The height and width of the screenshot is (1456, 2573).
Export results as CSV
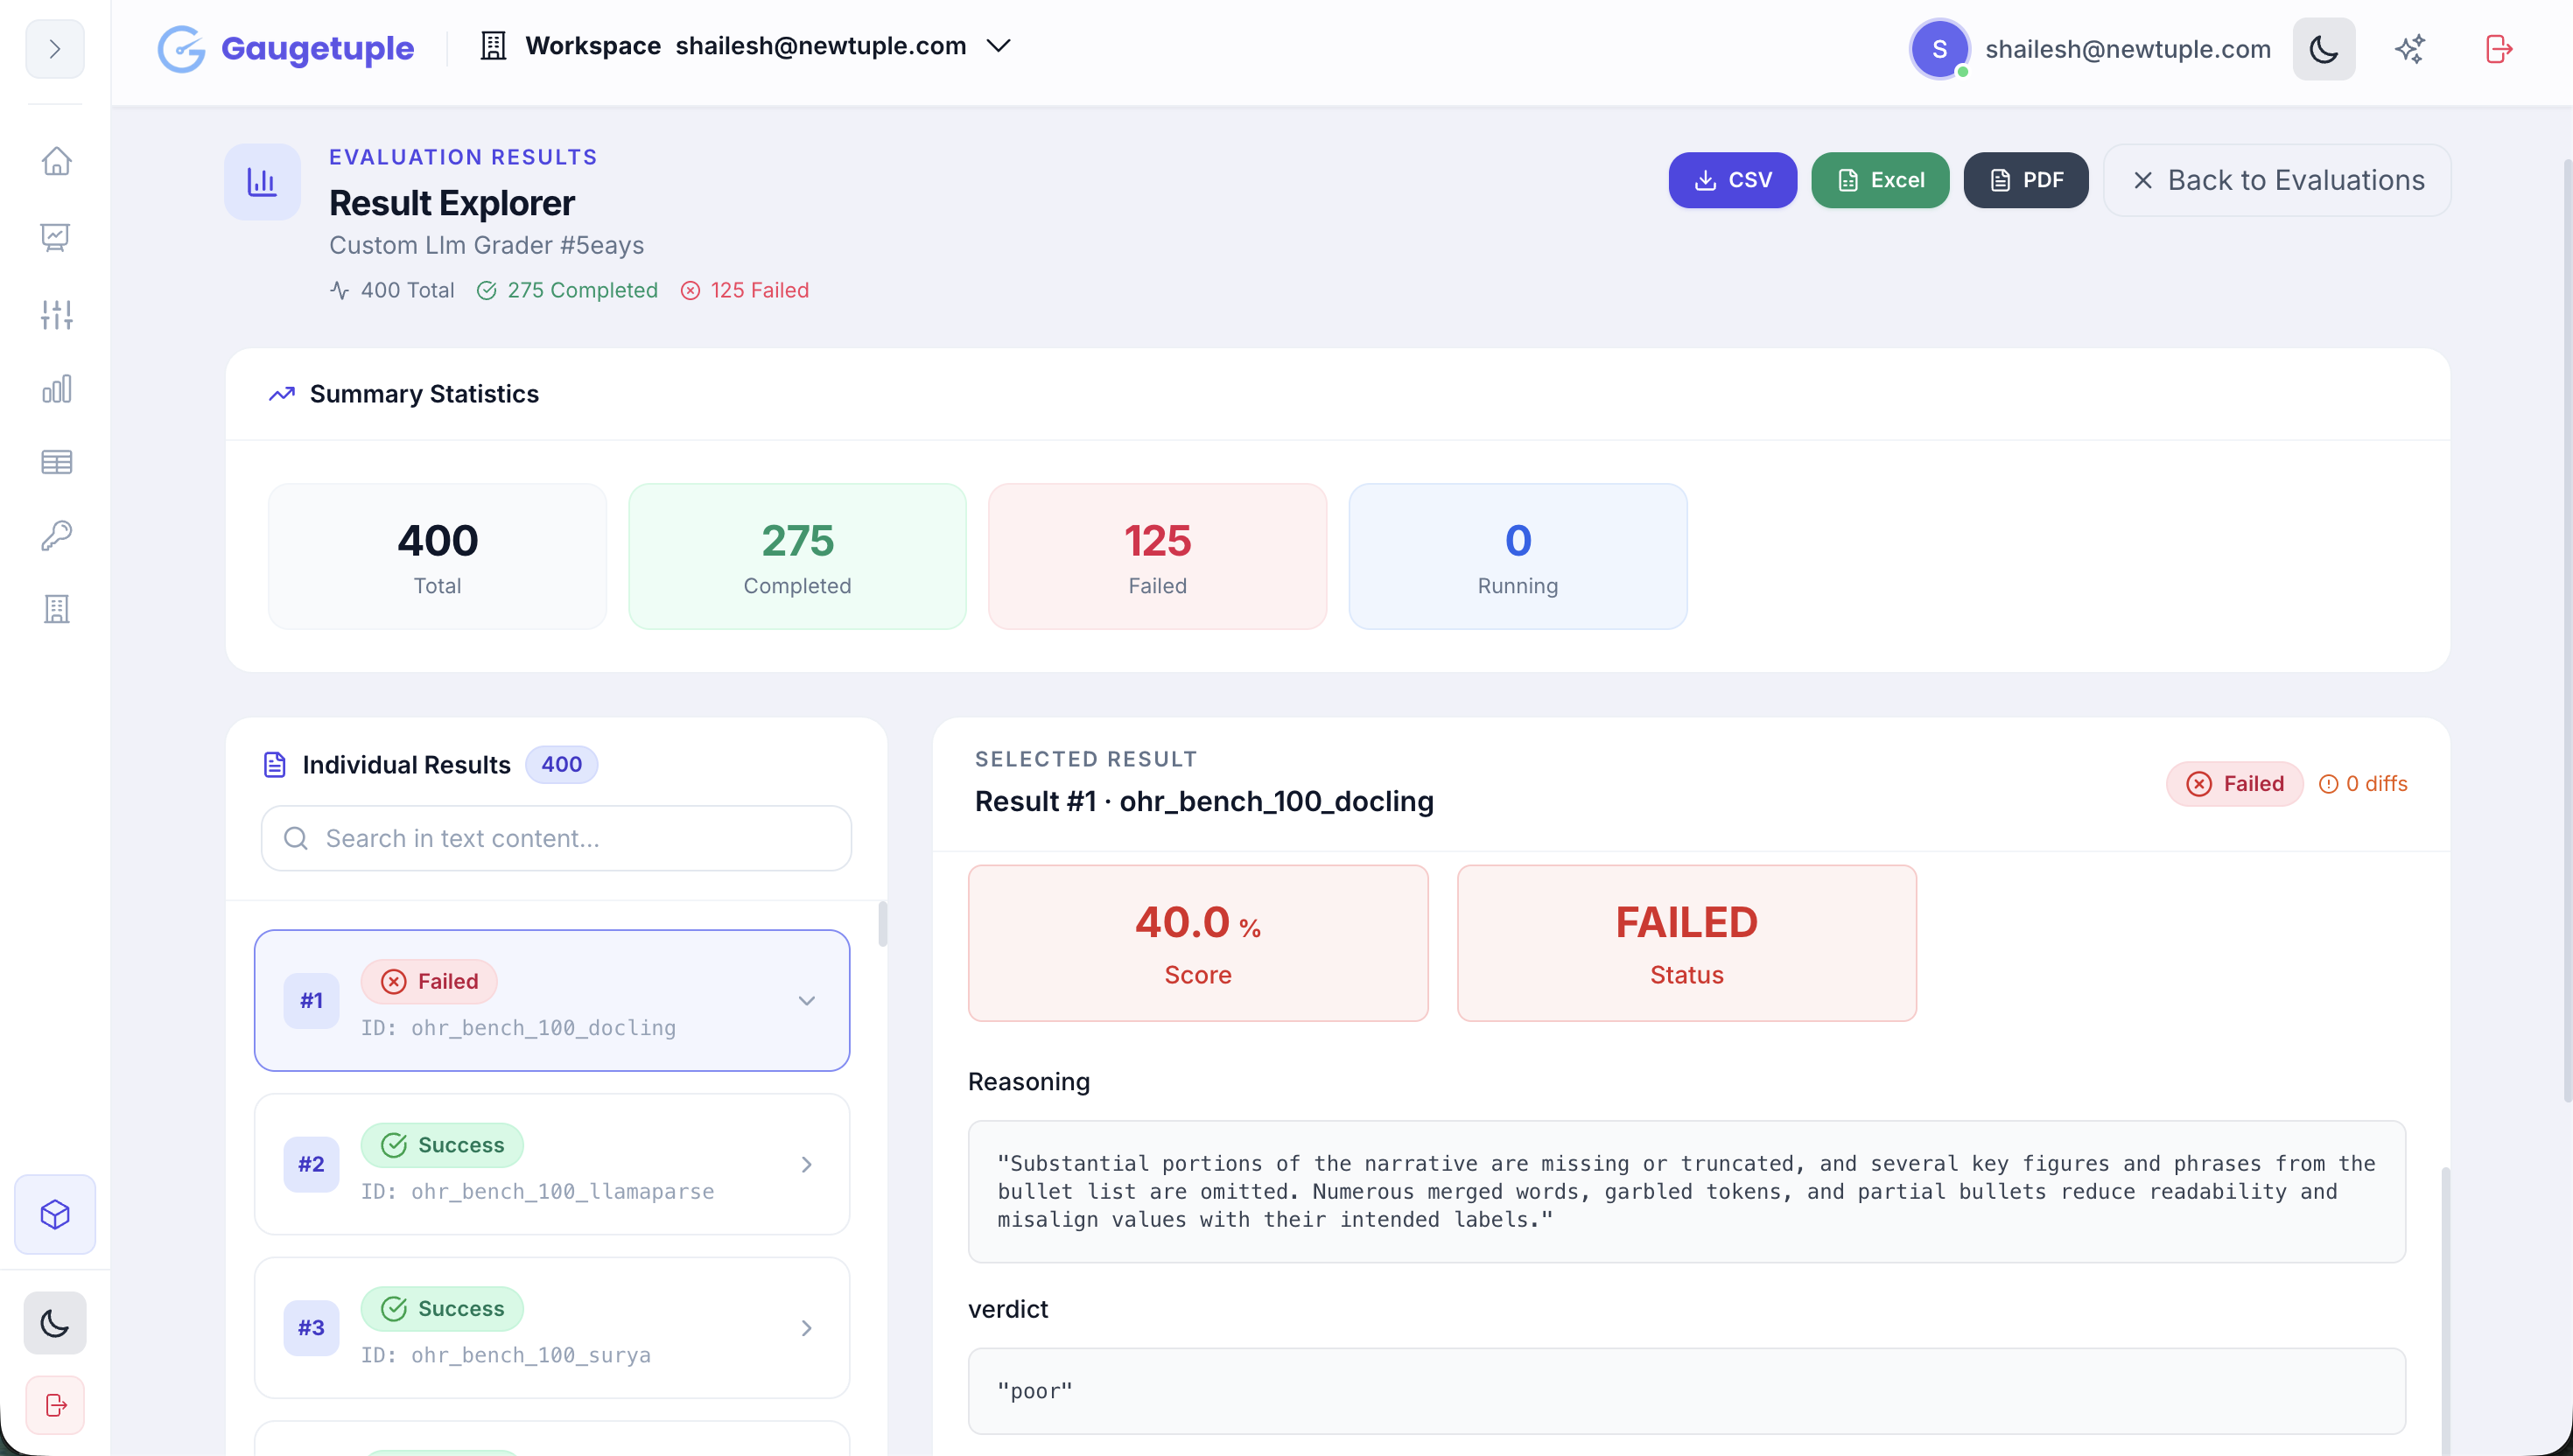[x=1732, y=180]
